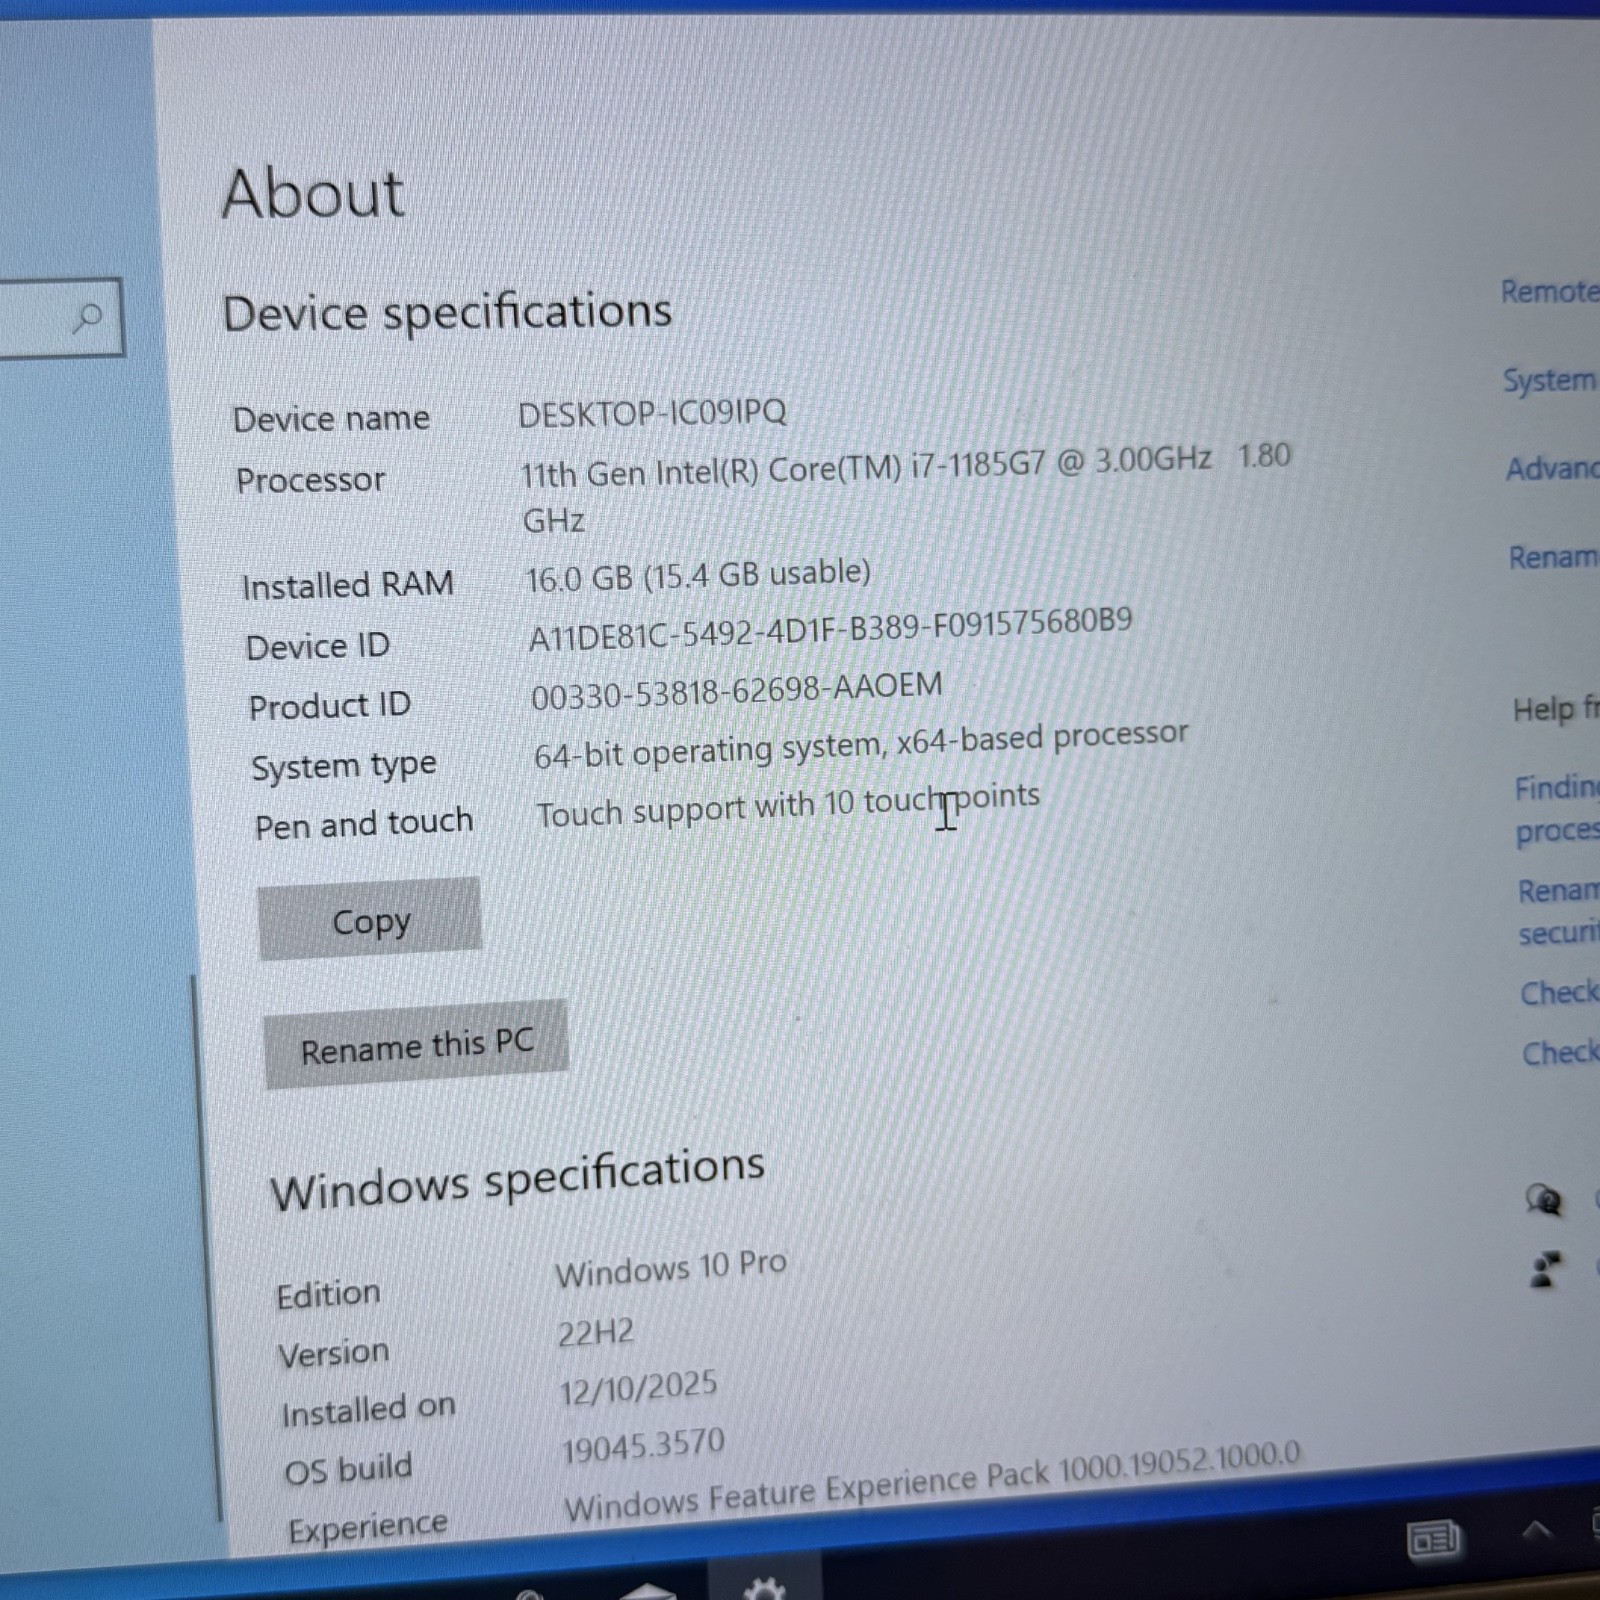
Task: Click the 'Device ID' label
Action: coord(317,646)
